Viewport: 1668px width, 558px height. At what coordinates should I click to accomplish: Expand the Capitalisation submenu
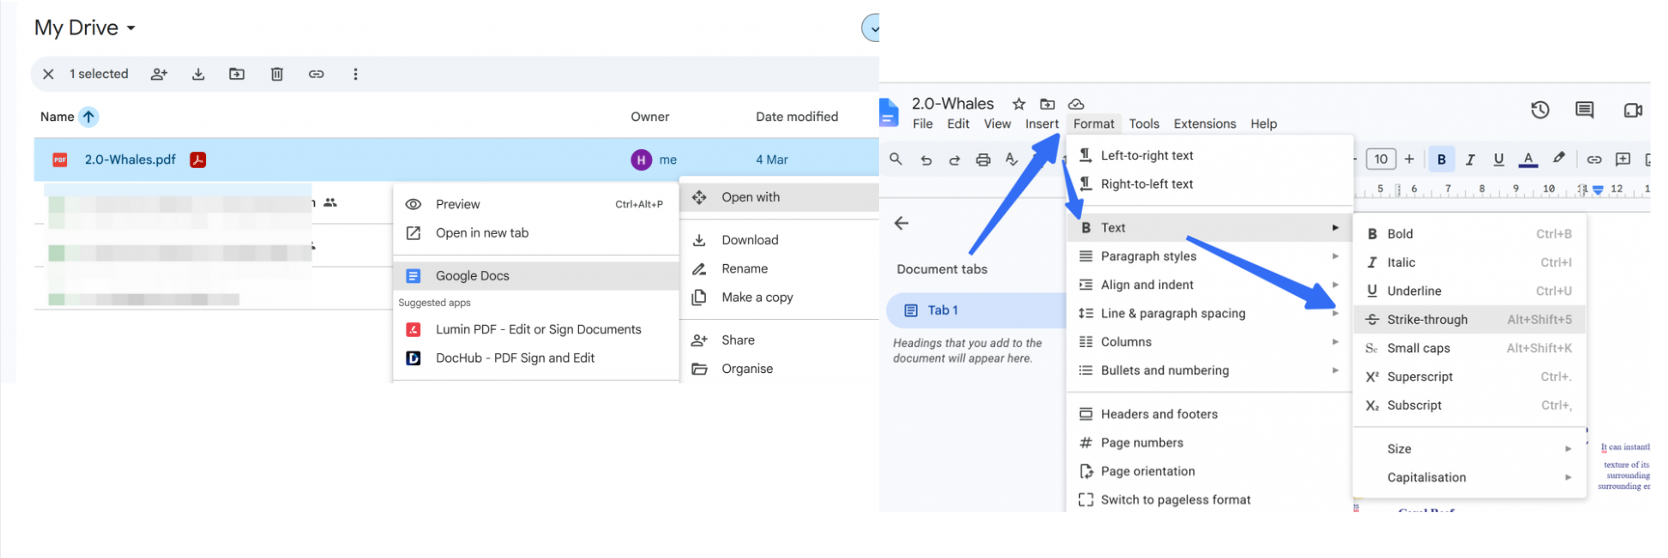[1469, 478]
